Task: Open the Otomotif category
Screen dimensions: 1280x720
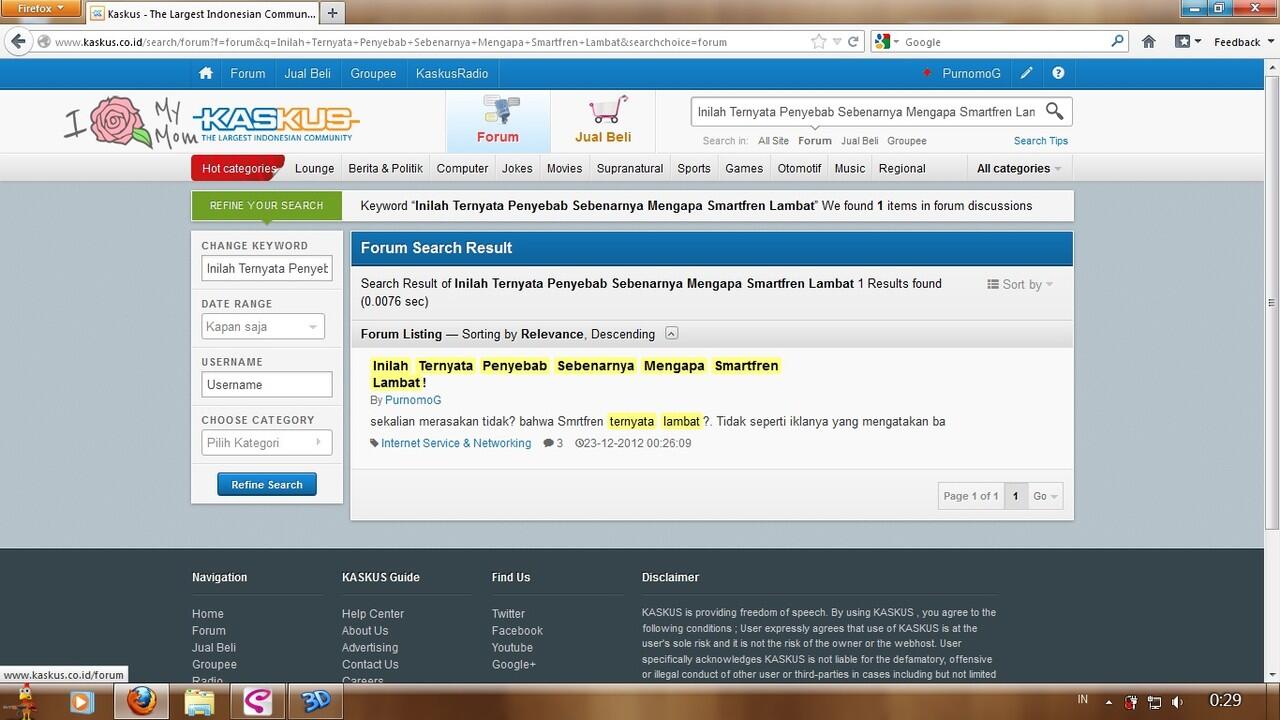Action: [x=799, y=168]
